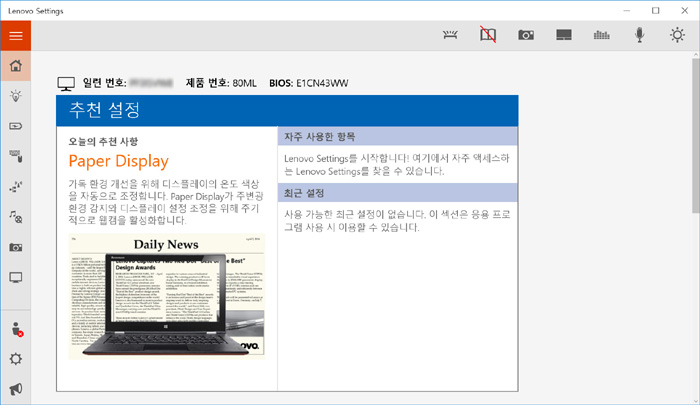This screenshot has height=405, width=700.
Task: Toggle the crossed-out reading mode icon
Action: [488, 35]
